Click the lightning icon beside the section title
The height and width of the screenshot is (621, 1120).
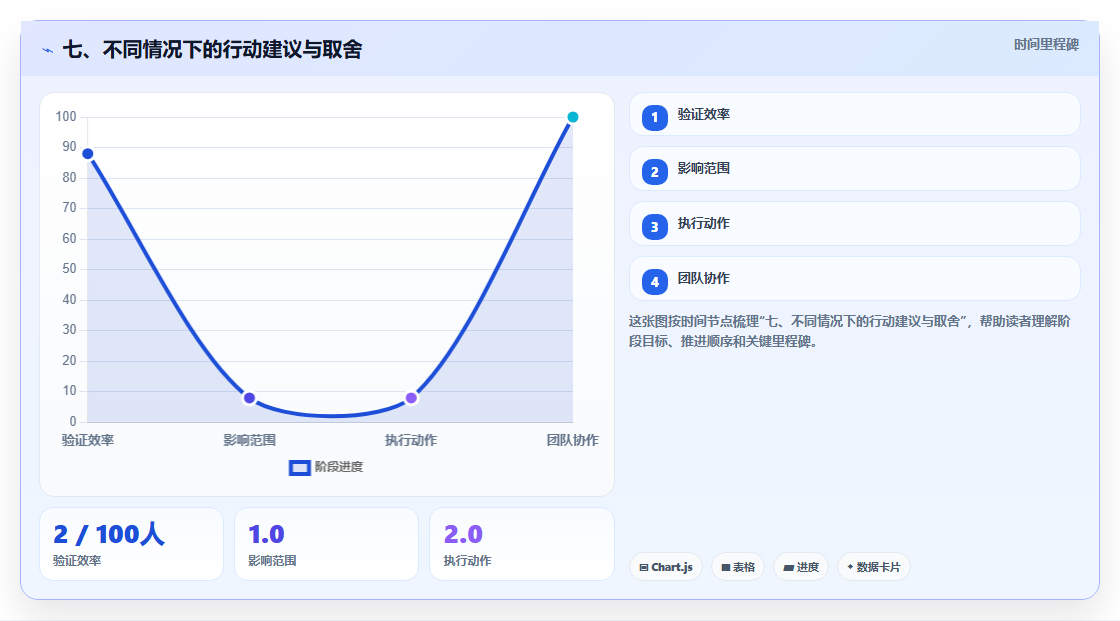click(48, 50)
